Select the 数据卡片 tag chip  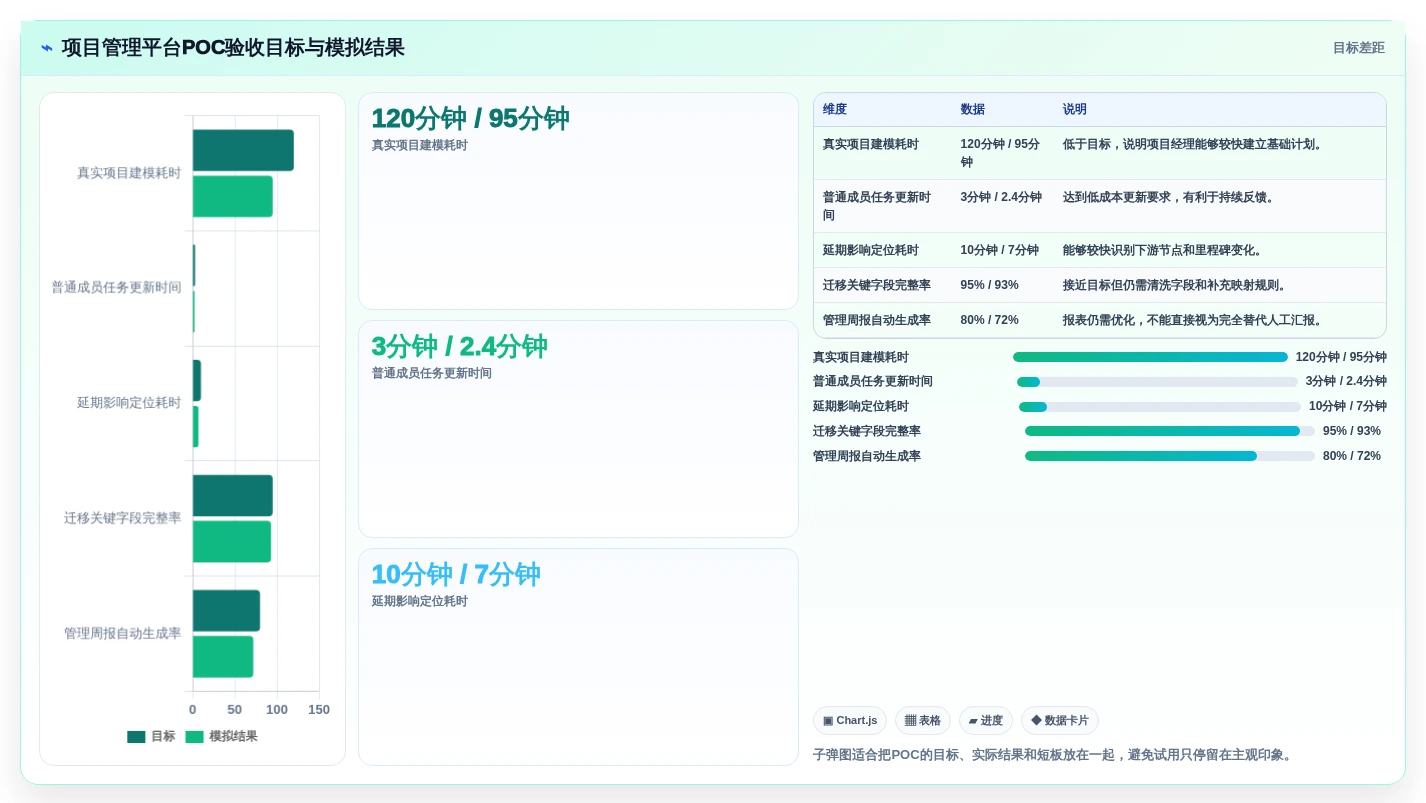click(x=1060, y=721)
